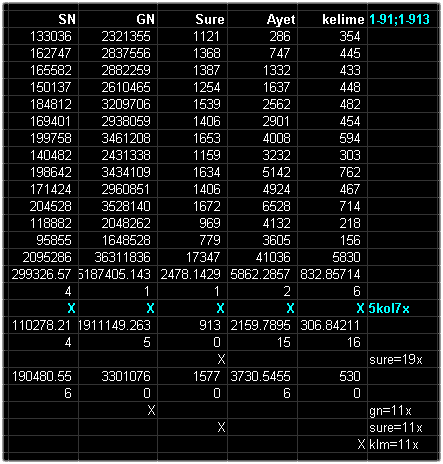Select GN value 2837556

click(x=118, y=53)
